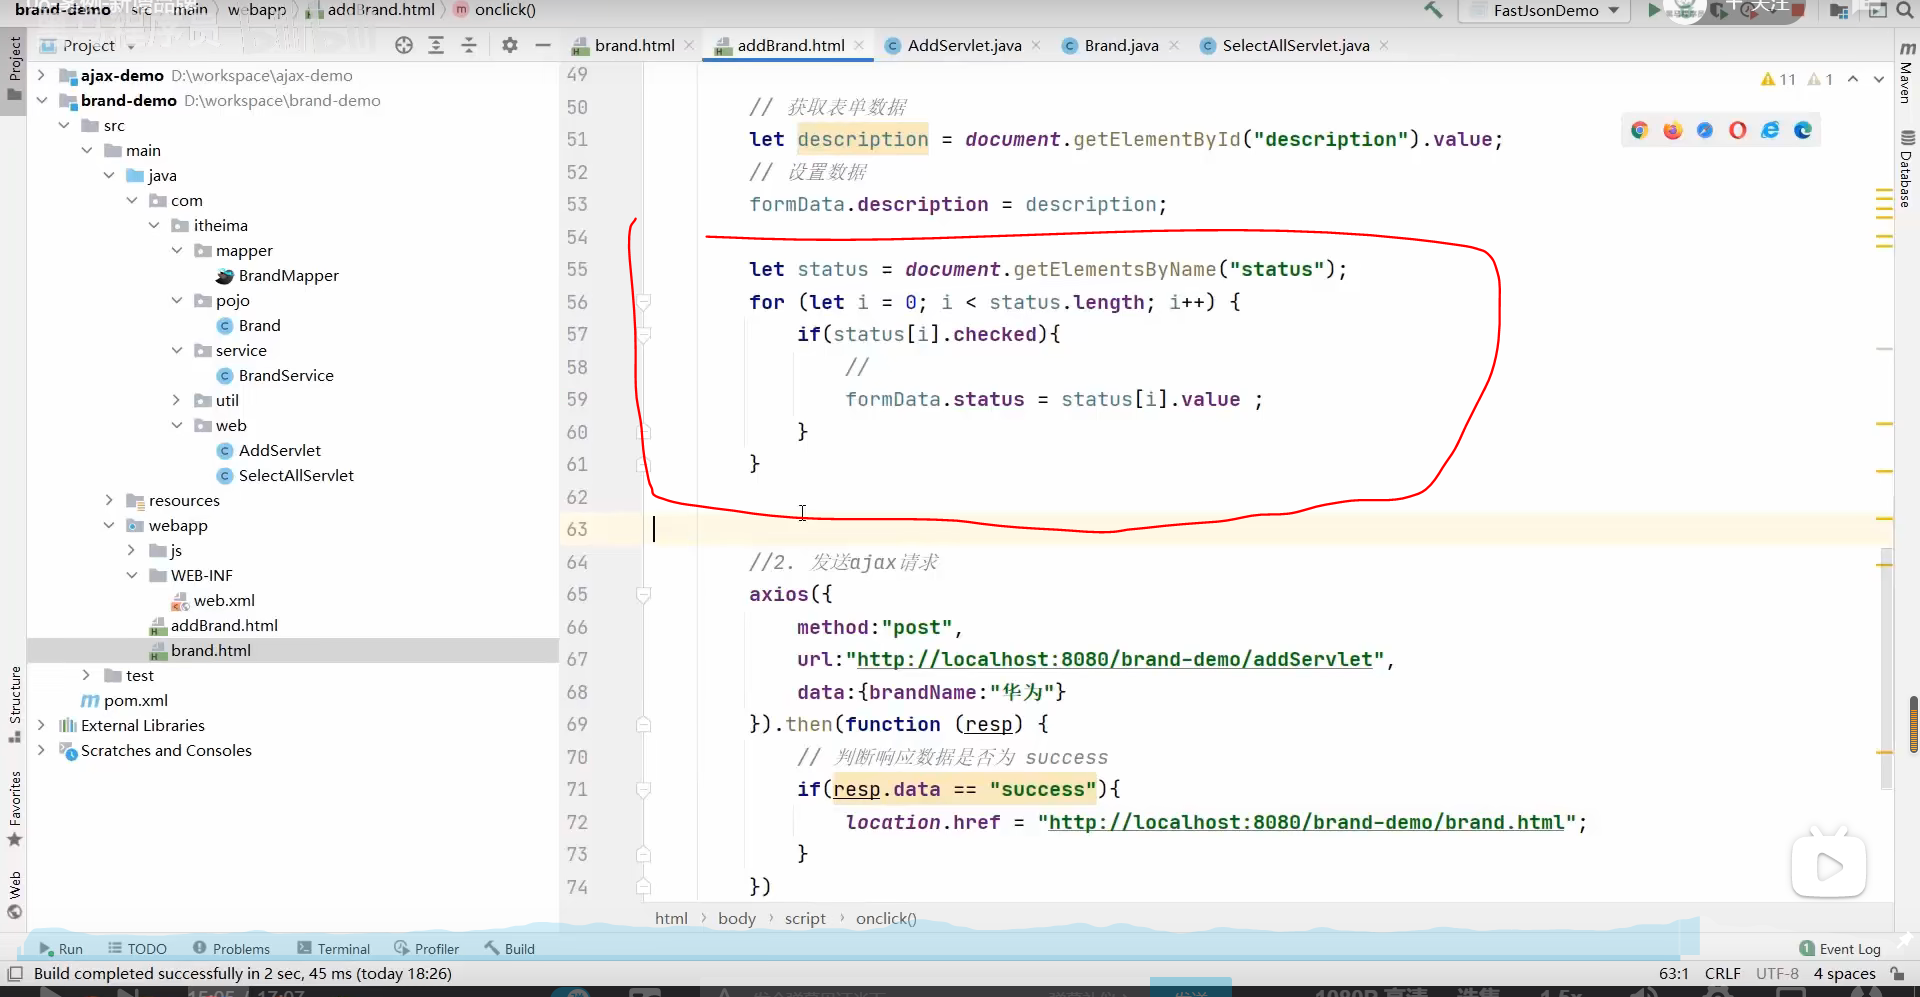Open the Database tool window
Screen dimensions: 1920x997
click(1907, 168)
